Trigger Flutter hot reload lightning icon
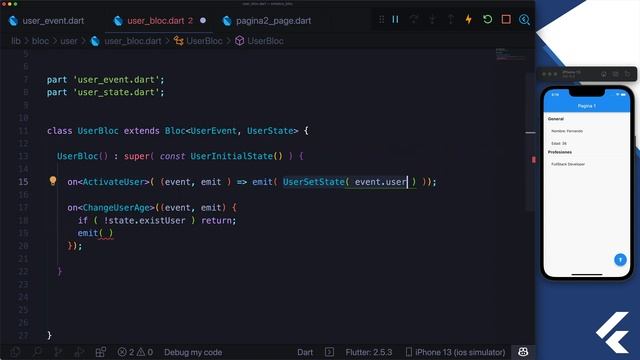640x360 pixels. coord(469,20)
